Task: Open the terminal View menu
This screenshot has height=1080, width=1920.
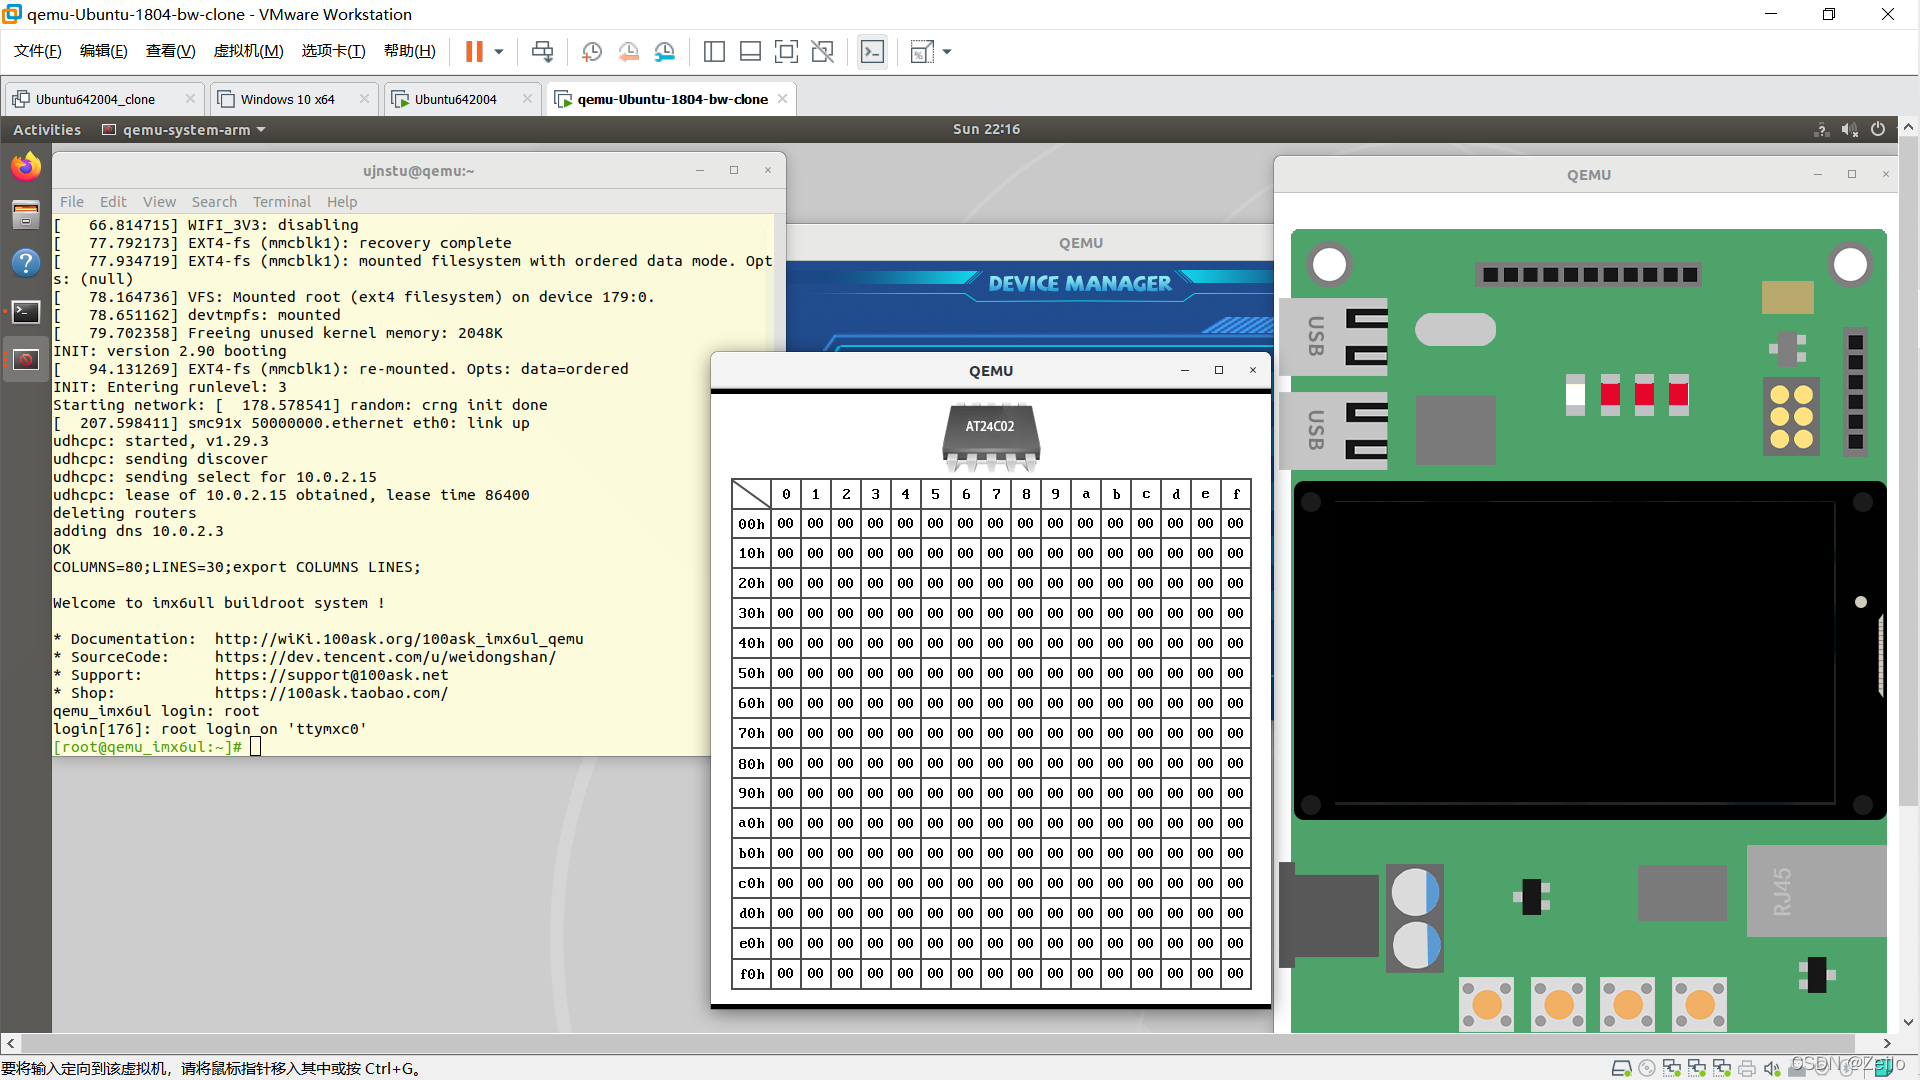Action: coord(159,202)
